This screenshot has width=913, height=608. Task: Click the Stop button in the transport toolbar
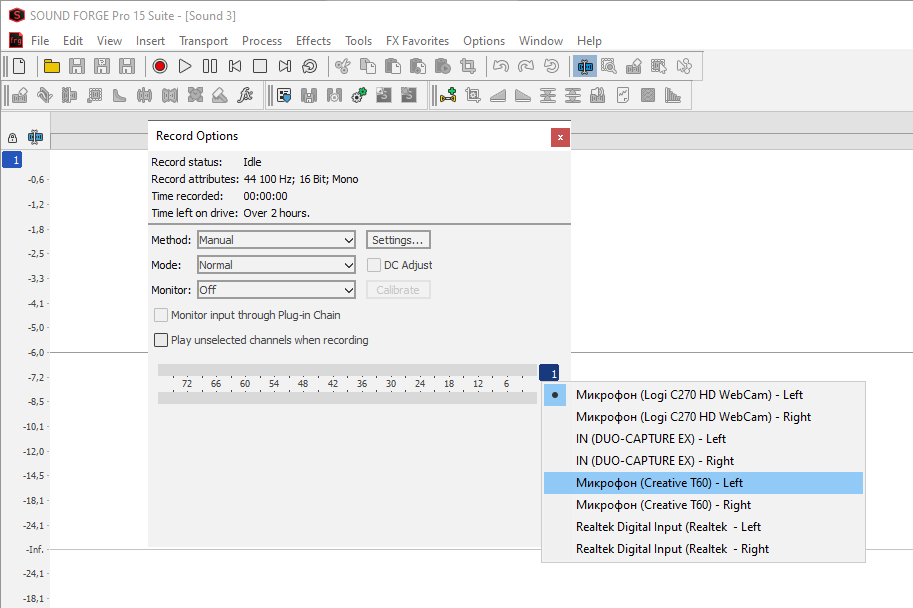[260, 66]
